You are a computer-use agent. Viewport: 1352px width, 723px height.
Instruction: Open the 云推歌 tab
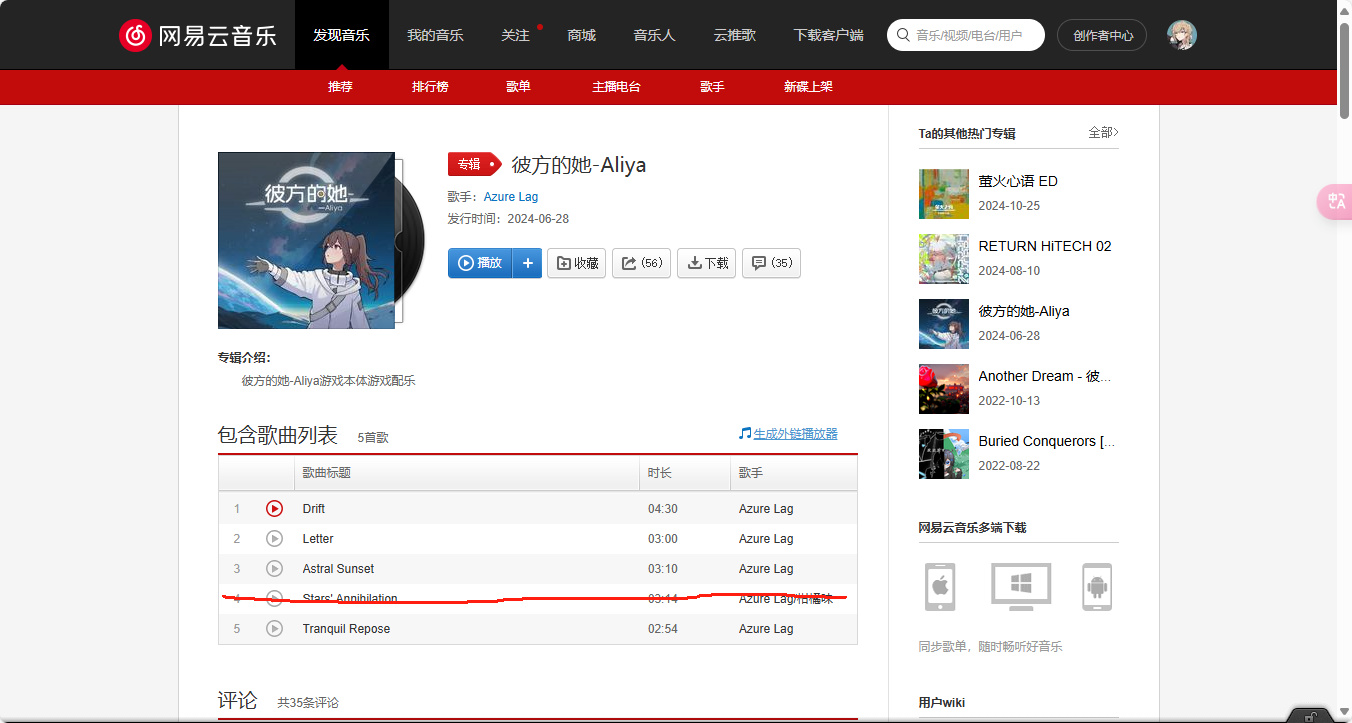(x=734, y=35)
